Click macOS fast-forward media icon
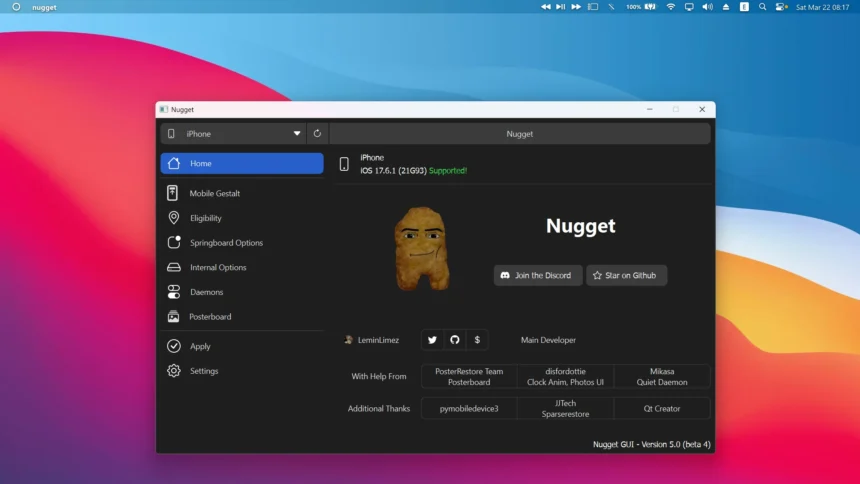 575,7
